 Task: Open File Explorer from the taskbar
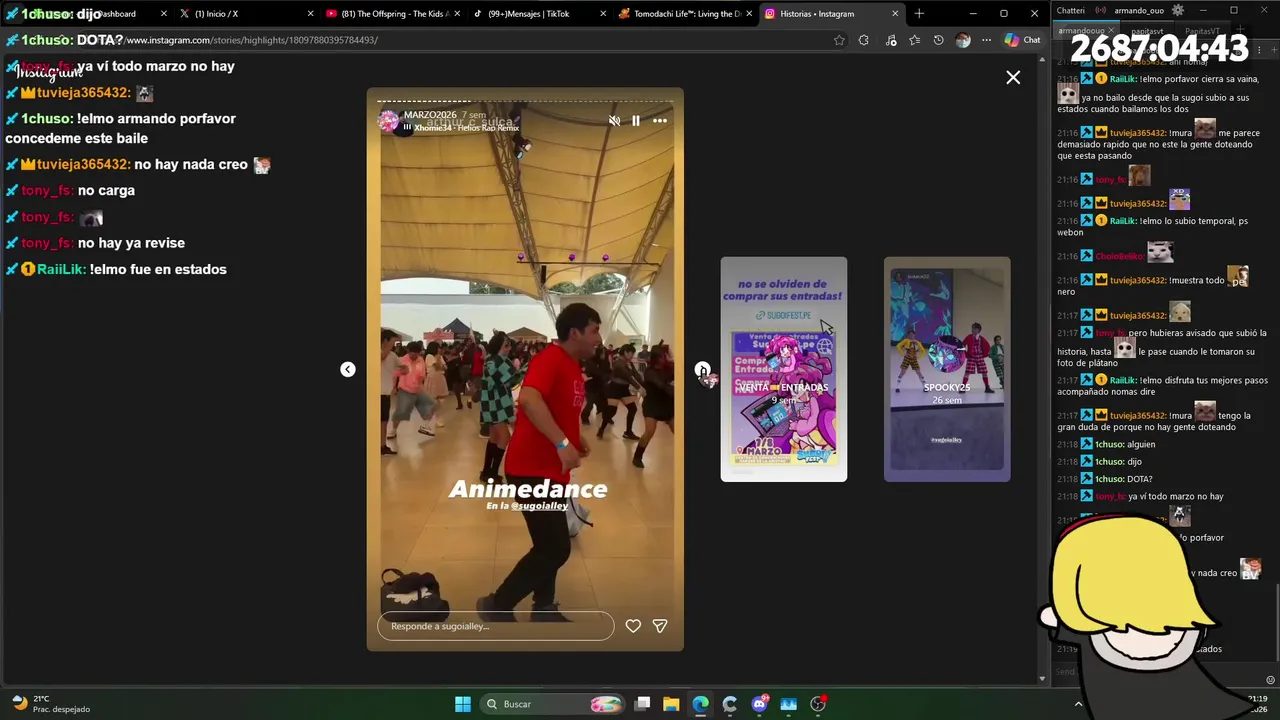coord(671,704)
